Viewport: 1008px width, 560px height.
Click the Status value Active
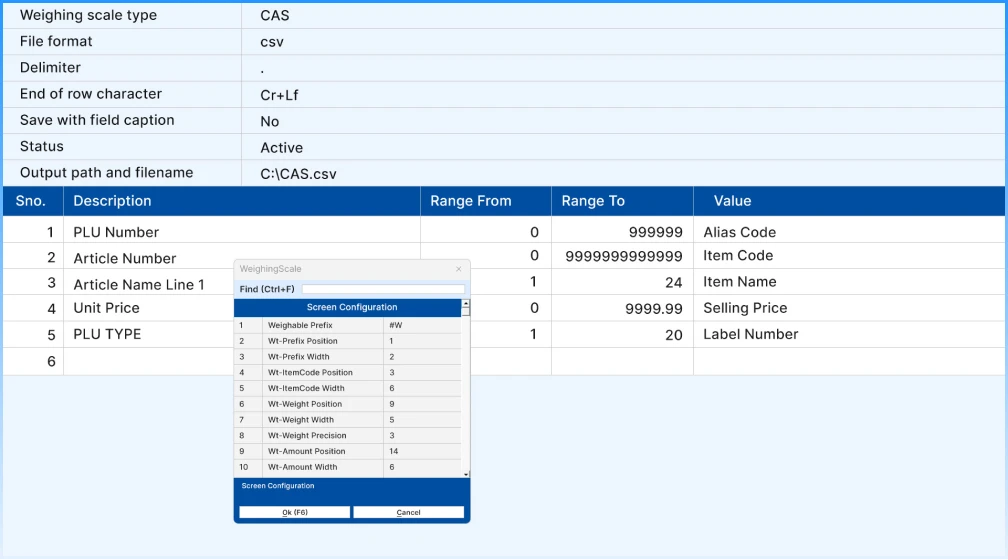[282, 148]
